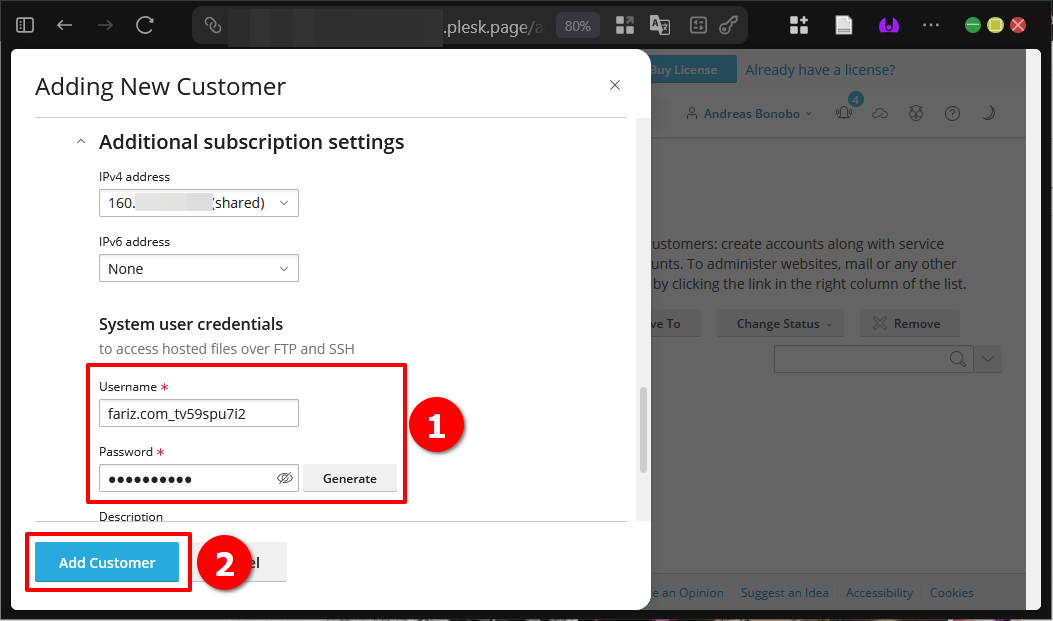Open the notifications bell icon
This screenshot has width=1053, height=621.
coord(844,114)
